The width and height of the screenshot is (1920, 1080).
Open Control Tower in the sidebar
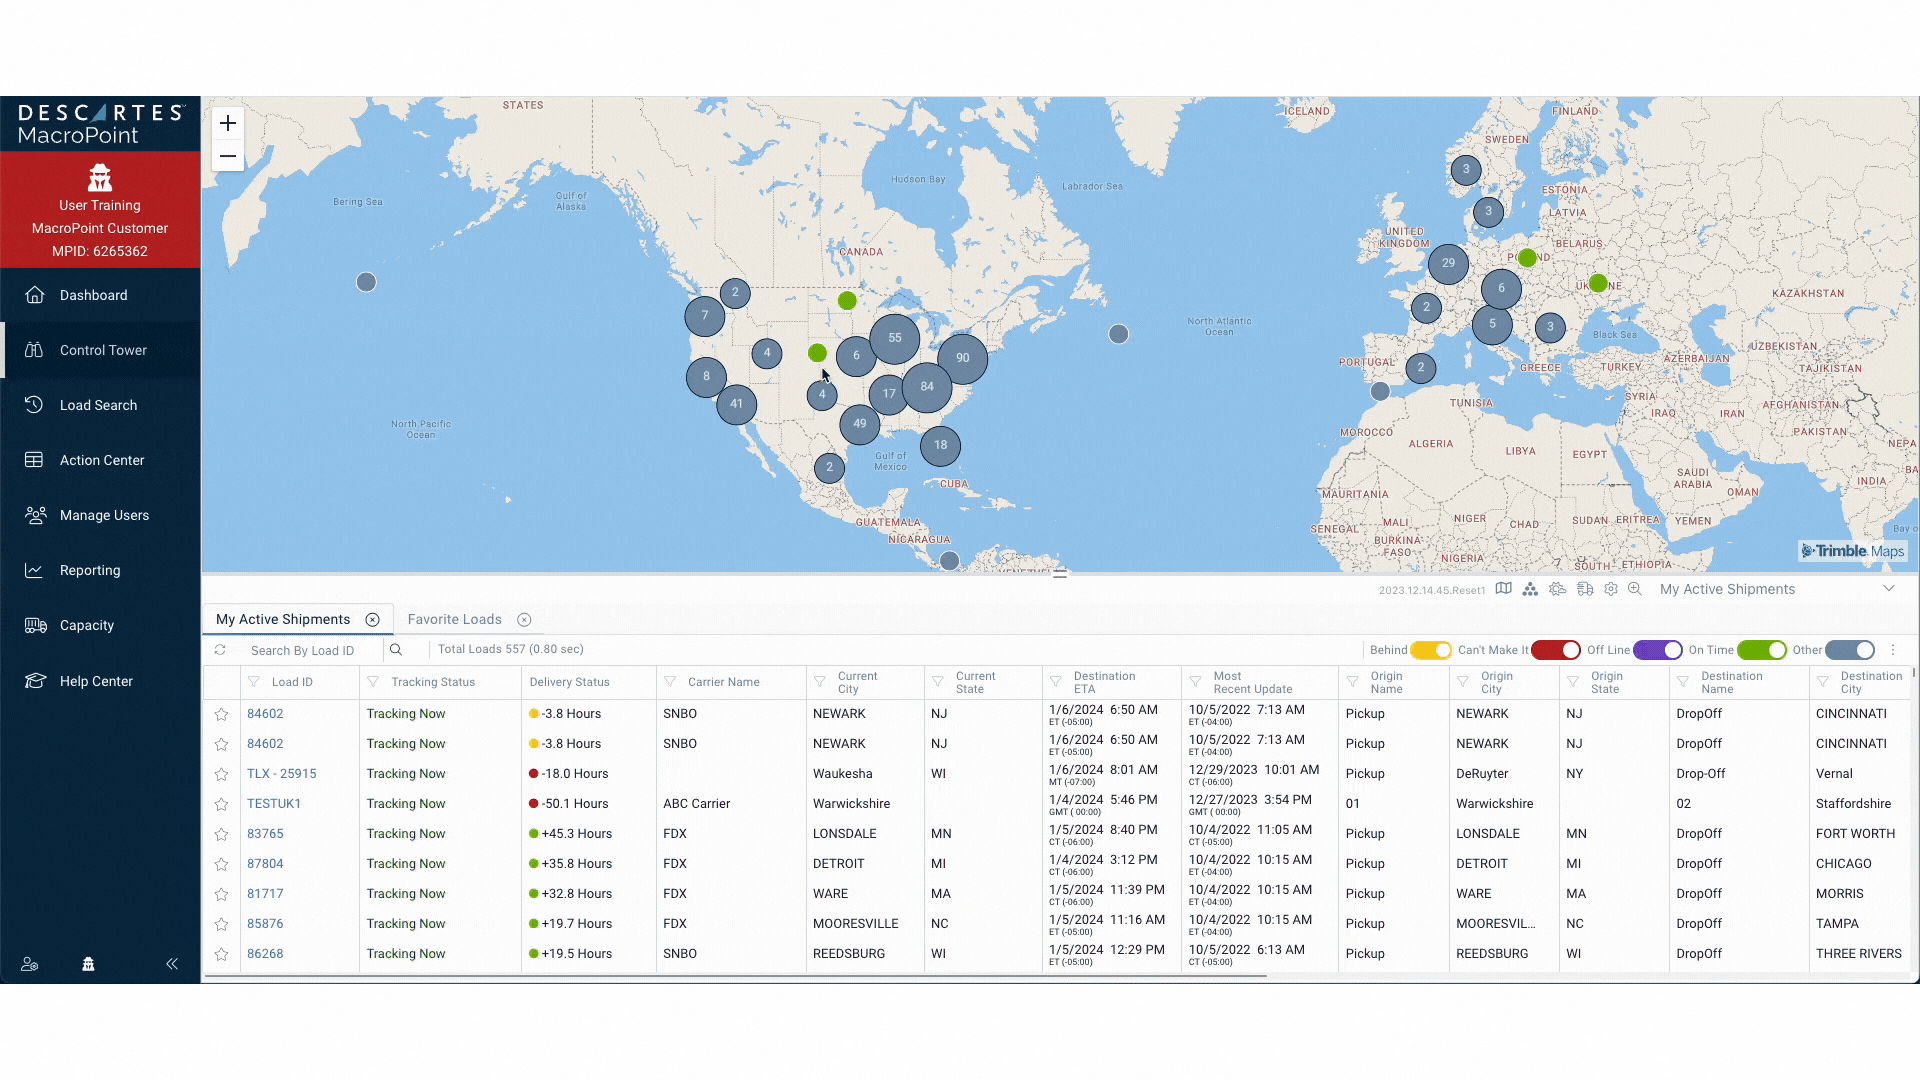[x=102, y=350]
